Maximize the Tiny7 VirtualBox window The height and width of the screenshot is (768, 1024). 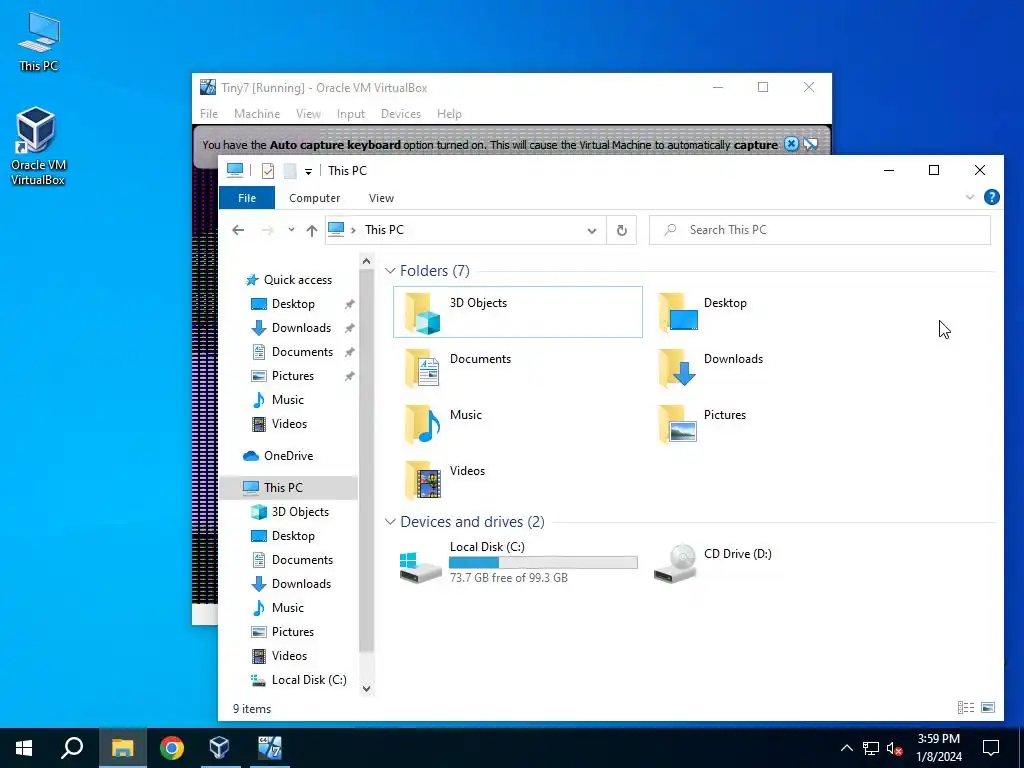(763, 88)
